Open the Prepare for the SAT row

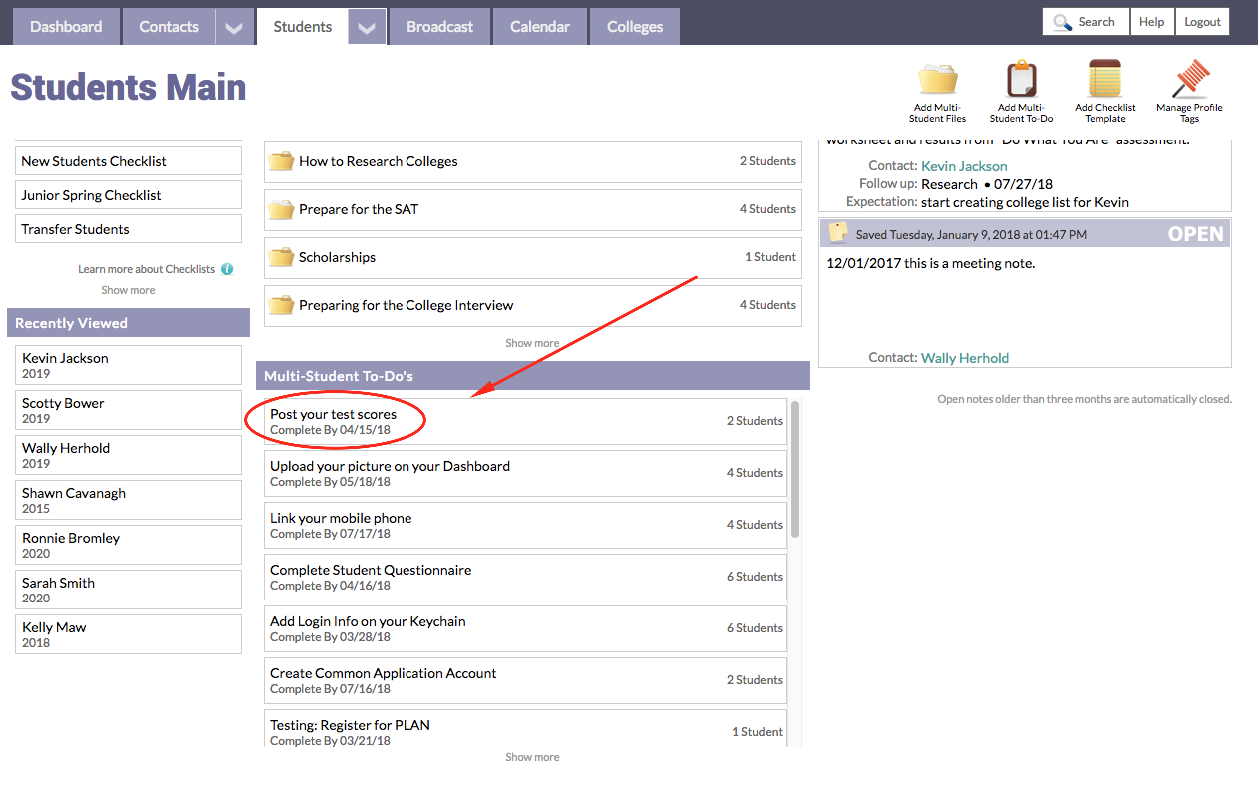coord(533,209)
